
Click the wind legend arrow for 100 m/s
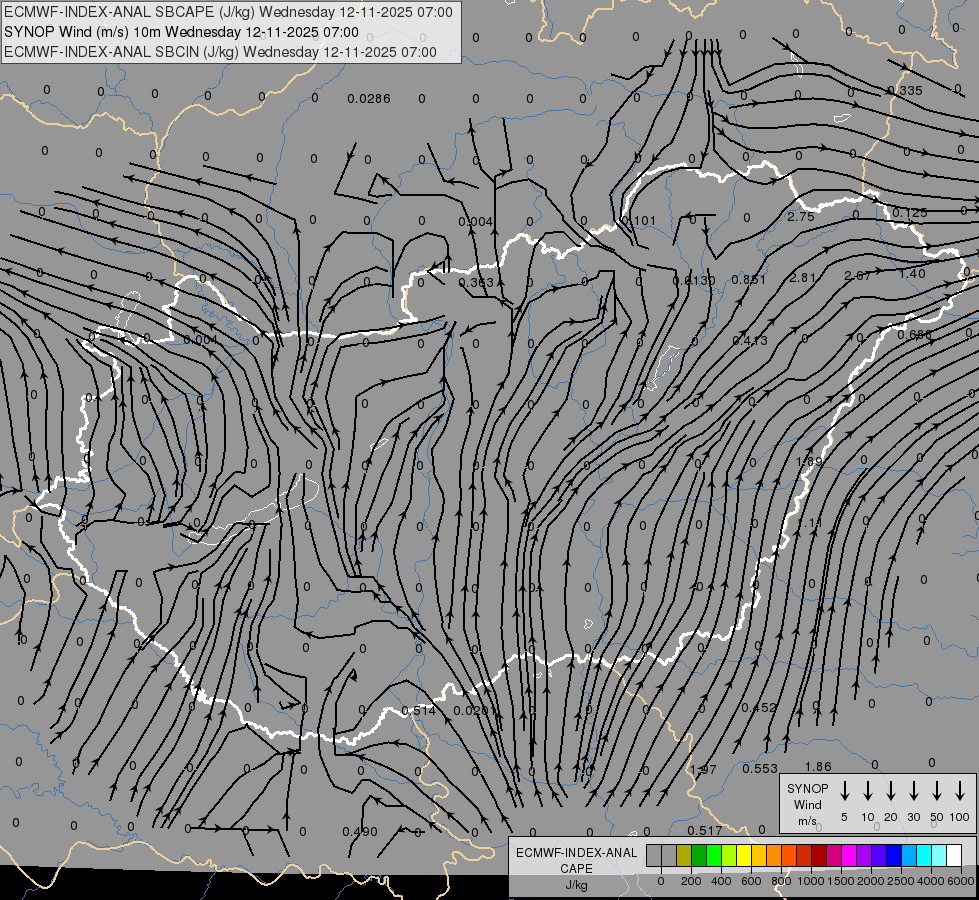click(960, 790)
